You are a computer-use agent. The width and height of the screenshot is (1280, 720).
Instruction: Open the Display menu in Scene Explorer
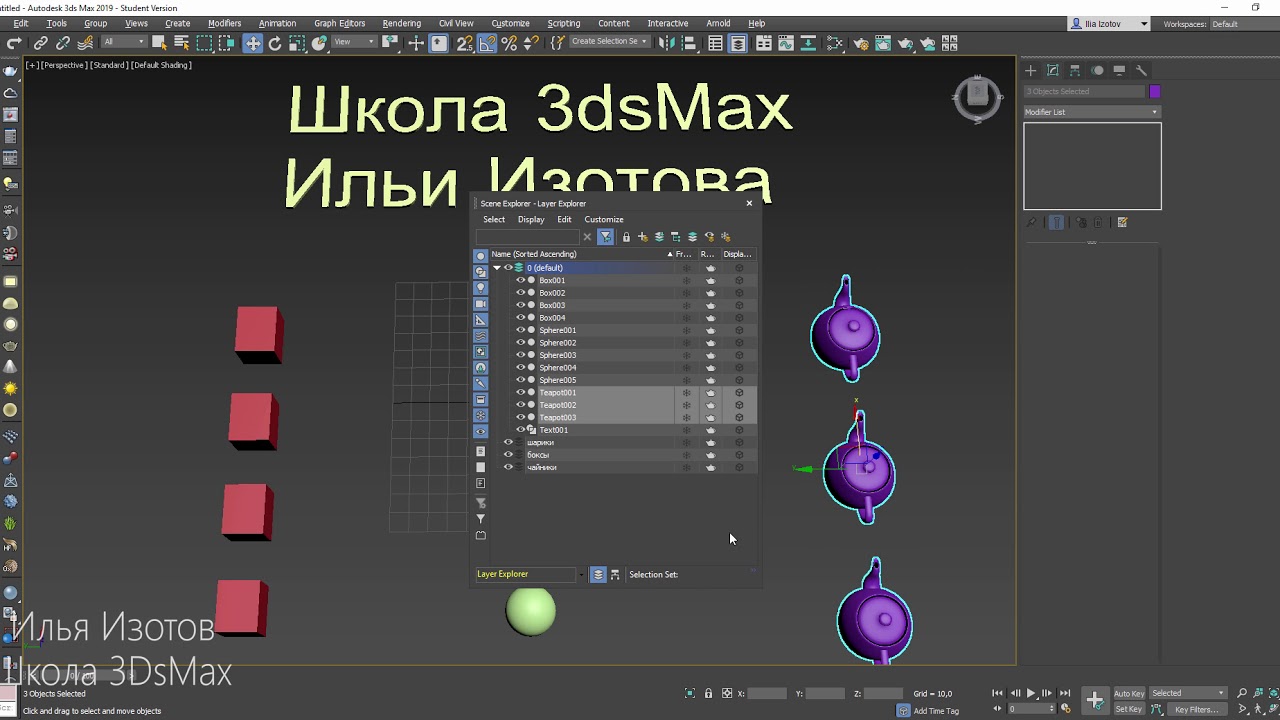coord(531,219)
